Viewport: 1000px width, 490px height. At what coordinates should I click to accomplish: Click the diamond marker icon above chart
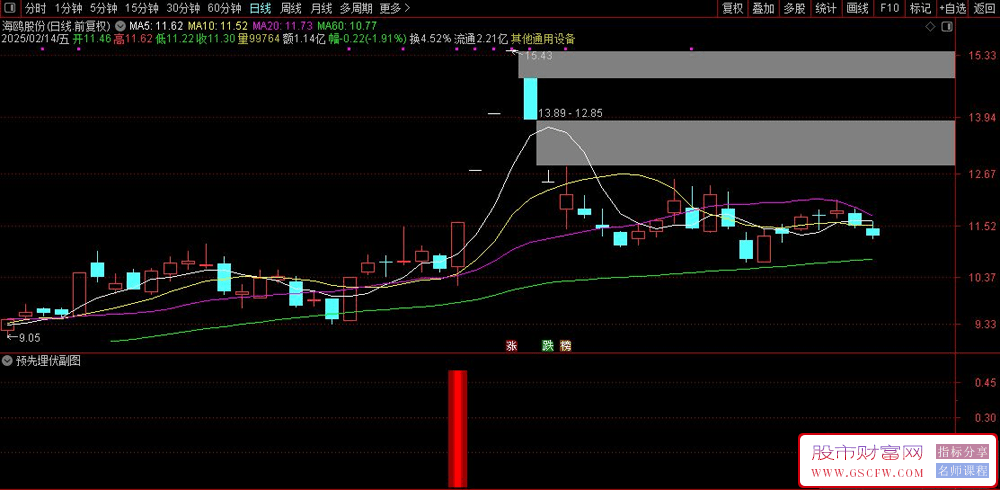coord(930,27)
